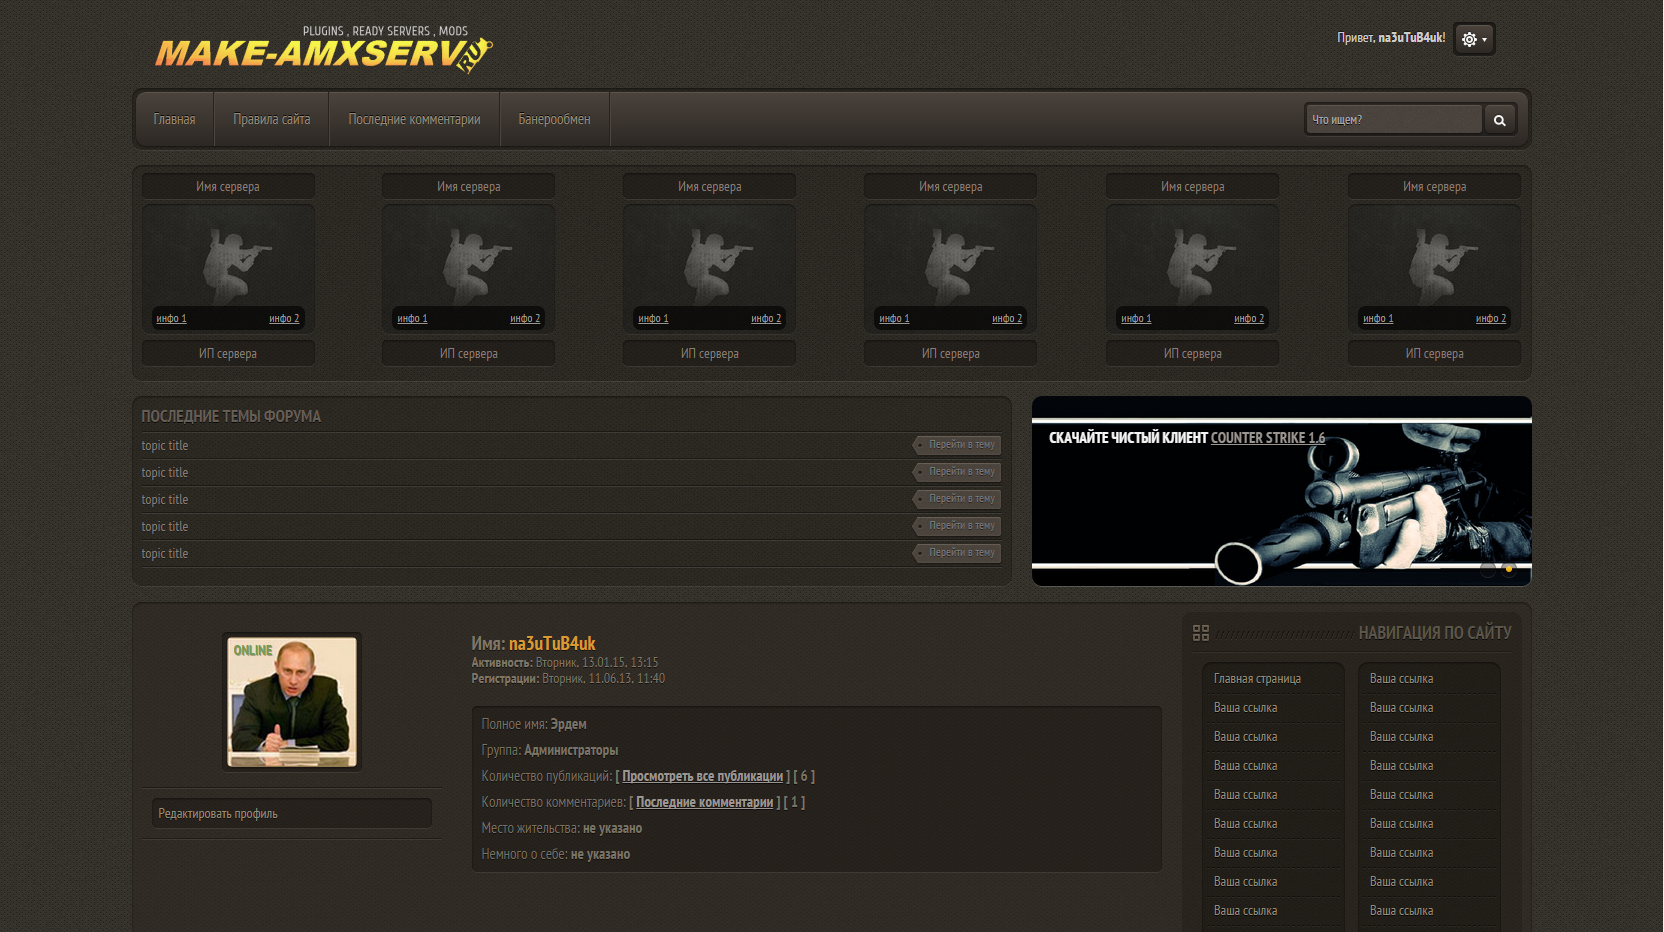The height and width of the screenshot is (932, 1664).
Task: Open the fifth 'topic title' forum row
Action: pos(165,554)
